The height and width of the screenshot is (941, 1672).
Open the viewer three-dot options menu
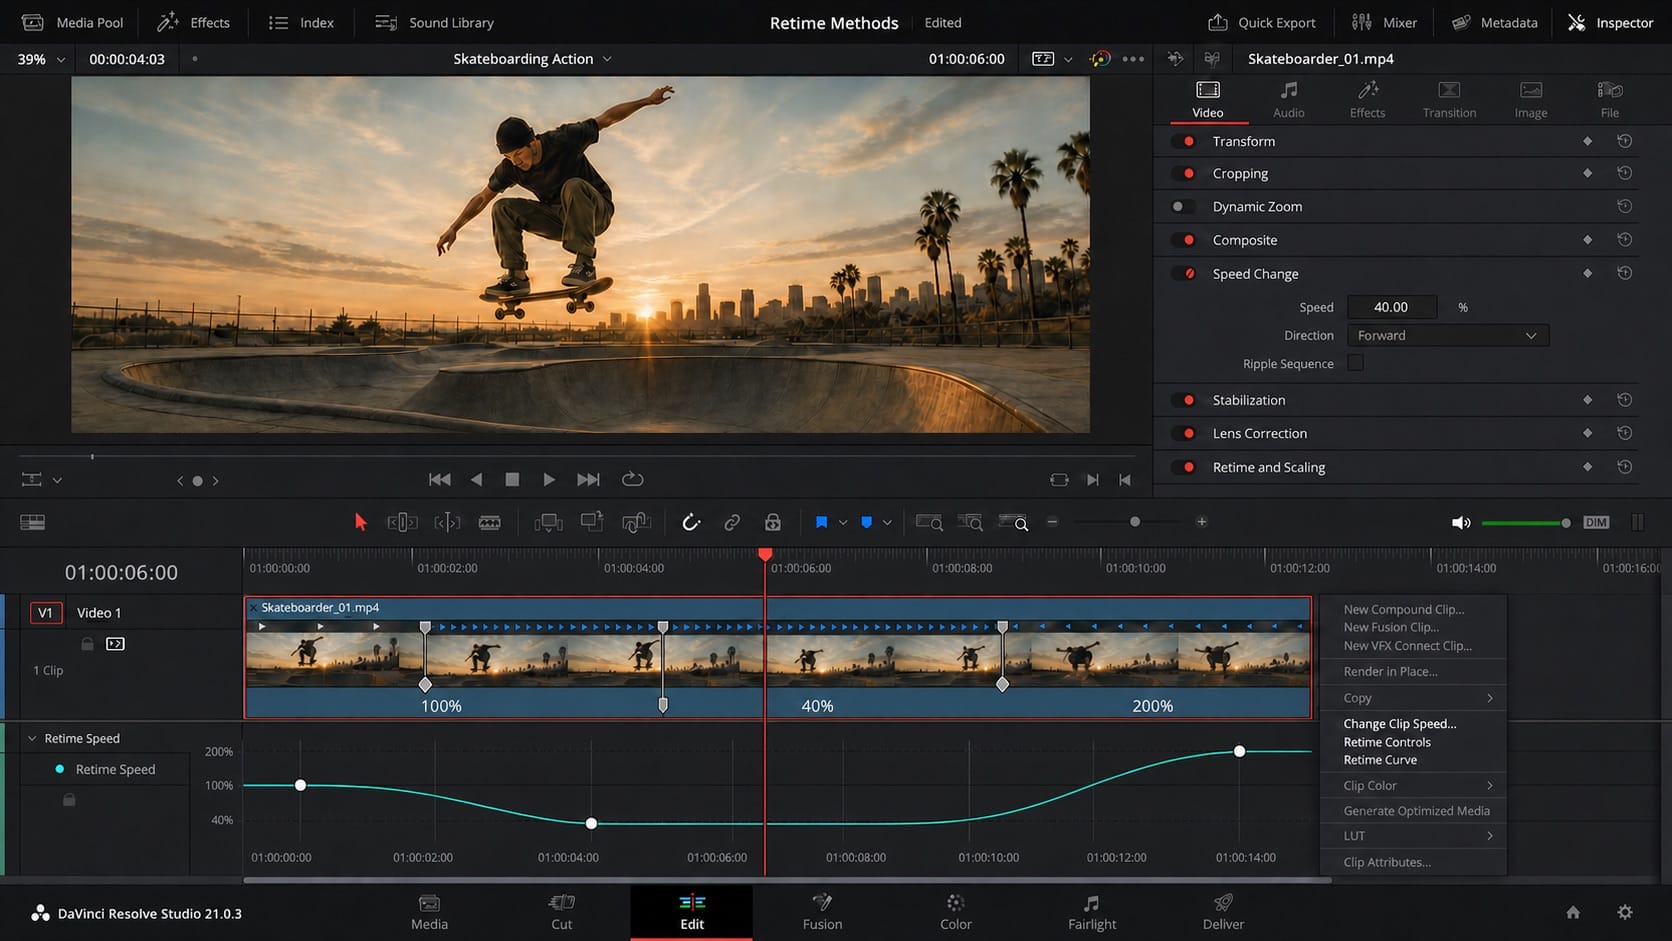click(1133, 59)
